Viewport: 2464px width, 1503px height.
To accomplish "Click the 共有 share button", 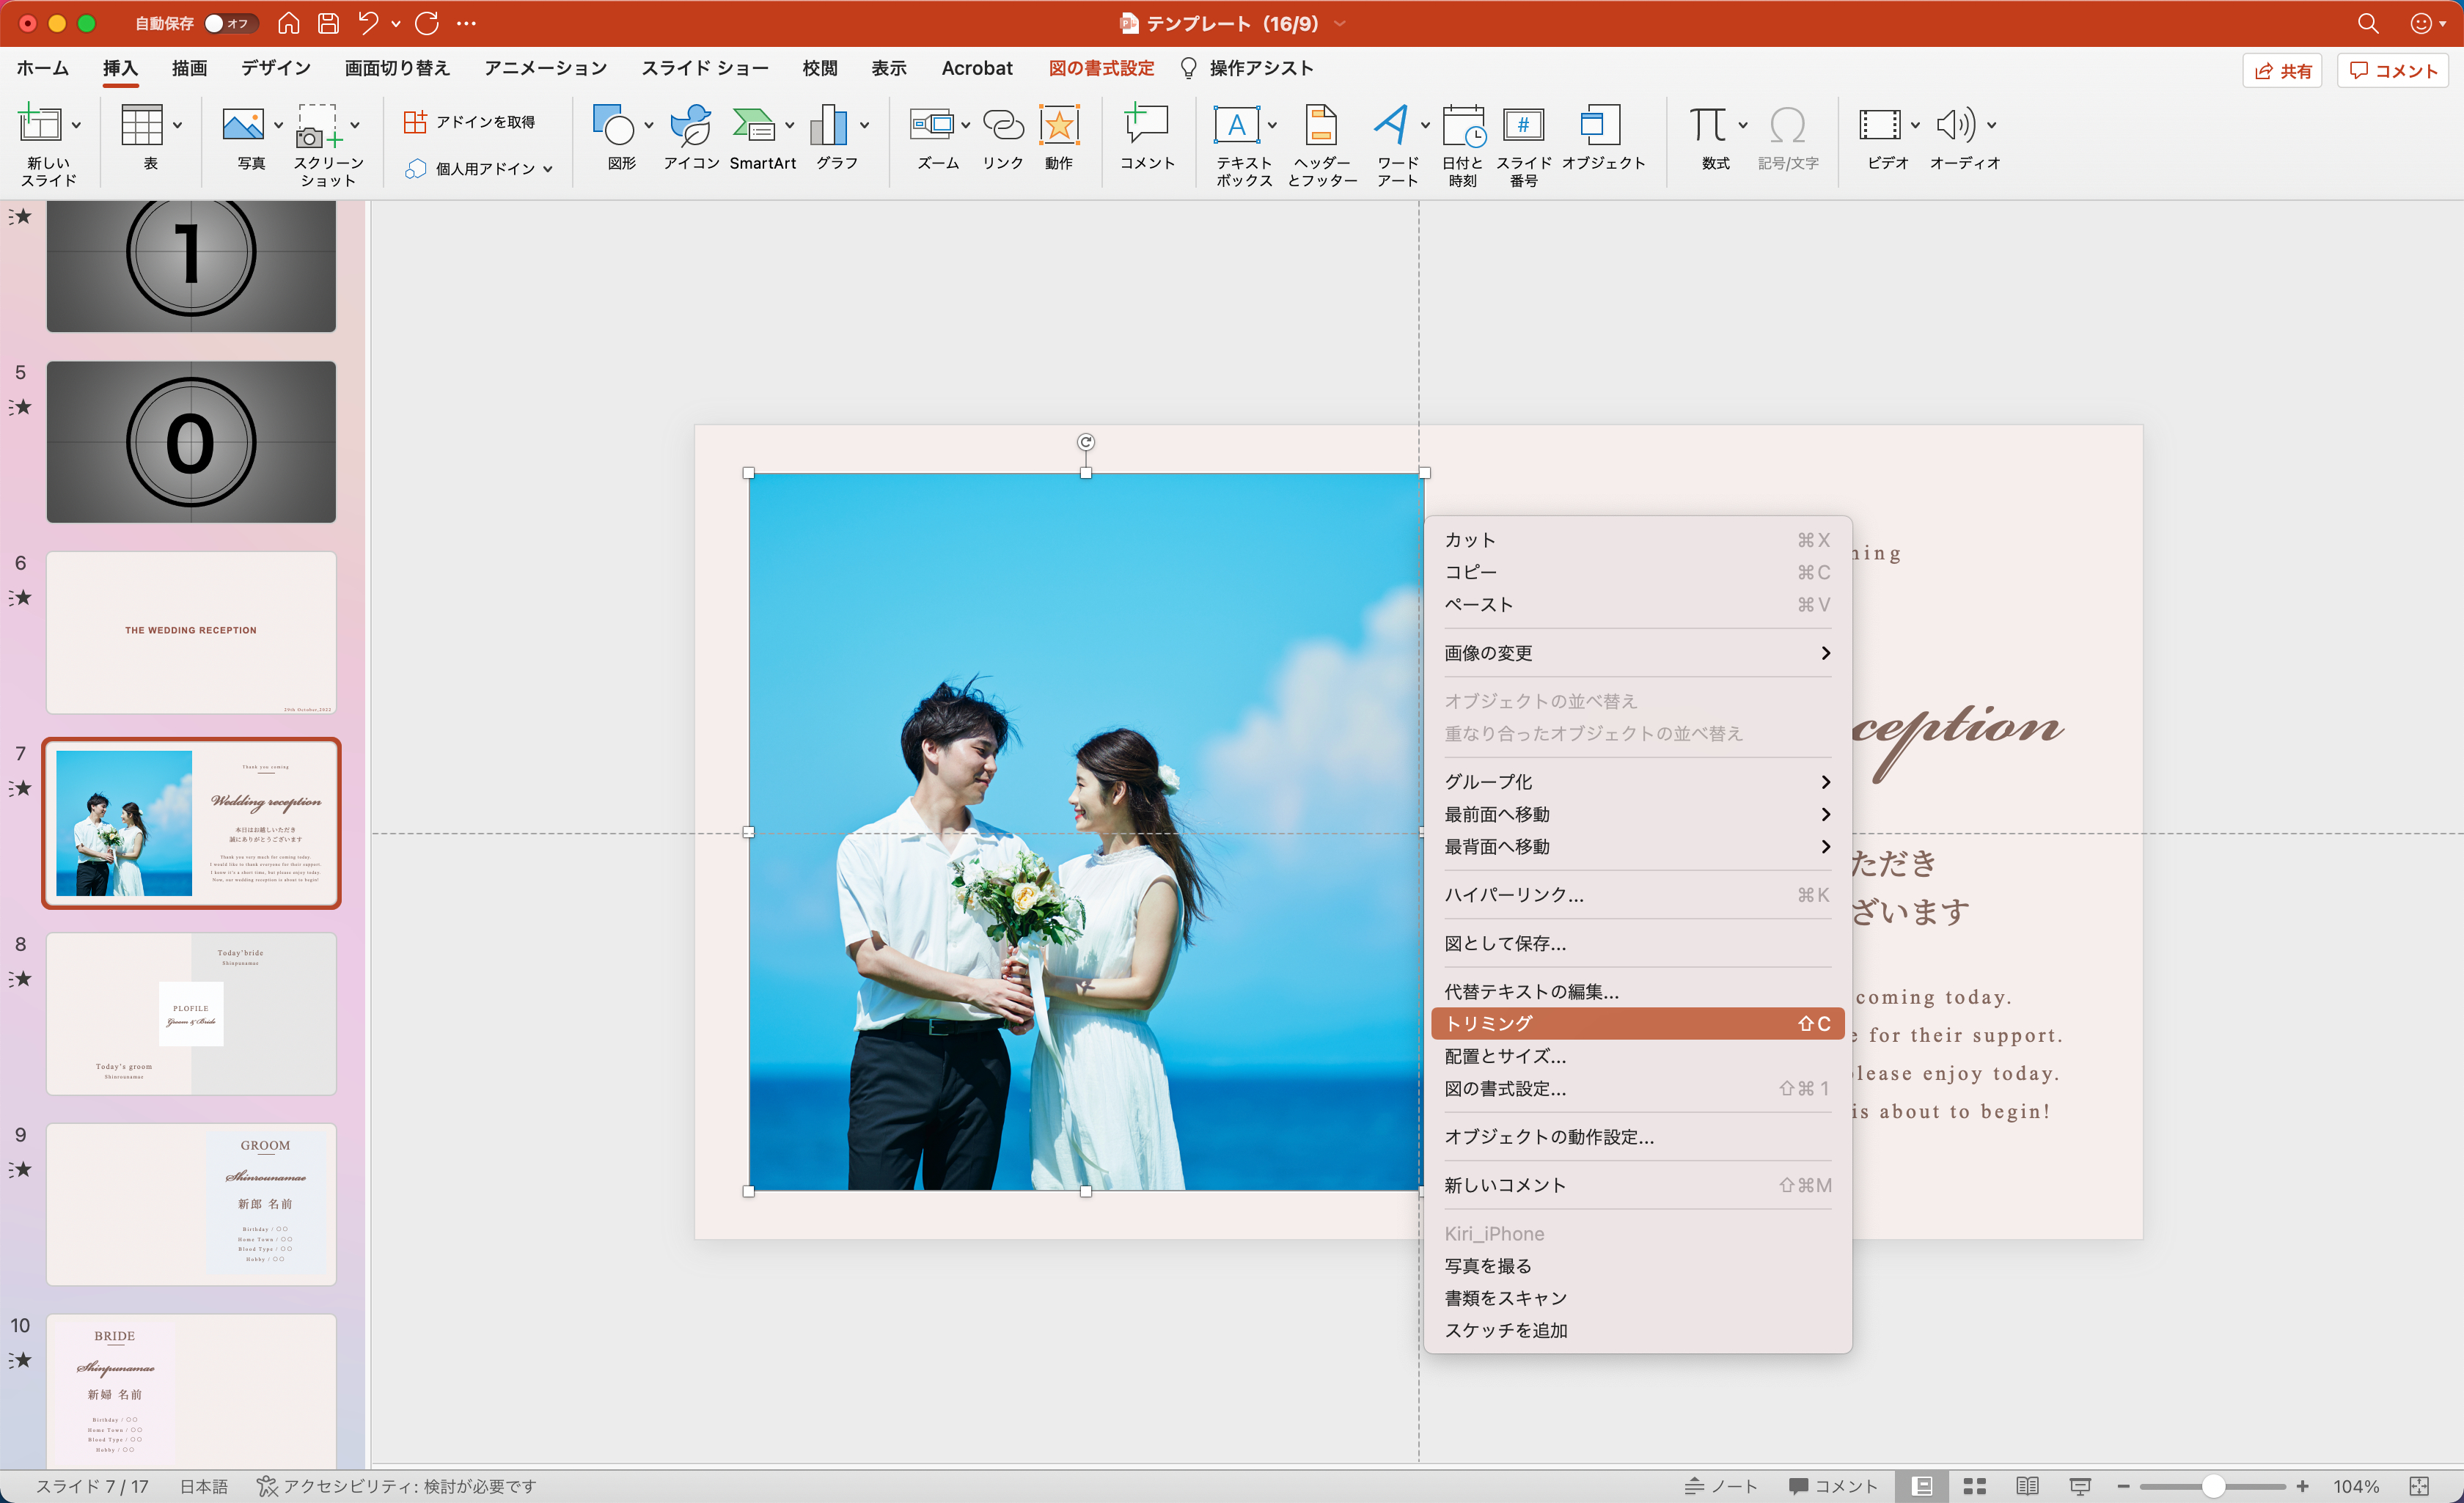I will (2283, 70).
